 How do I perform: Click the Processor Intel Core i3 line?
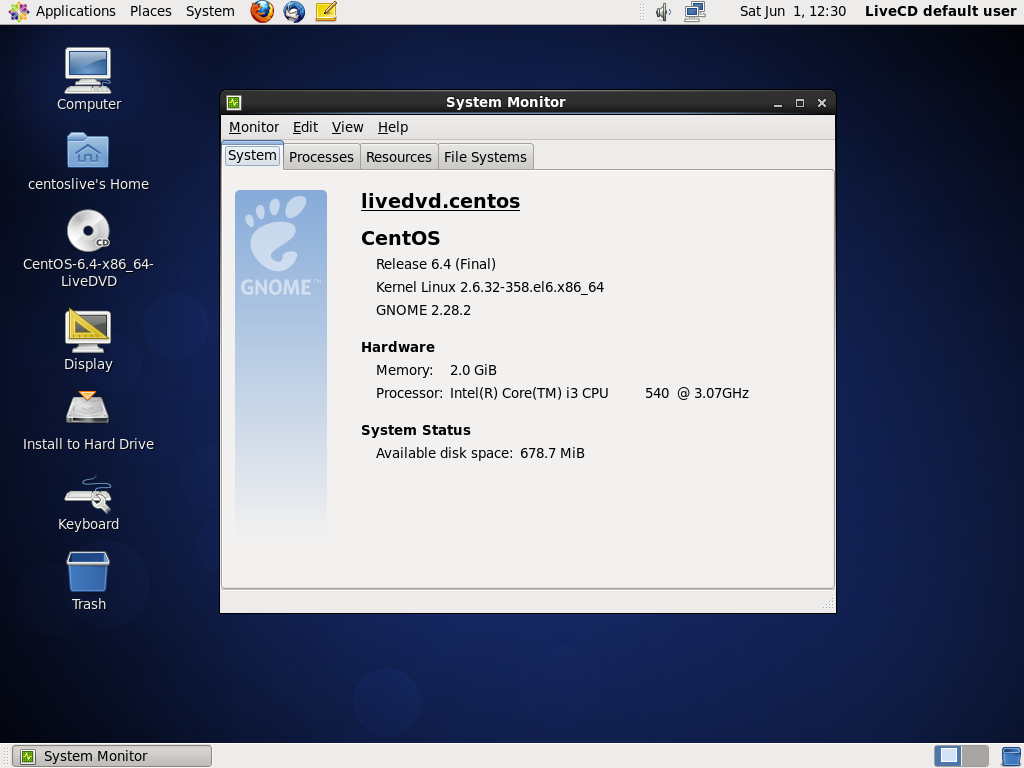click(562, 393)
